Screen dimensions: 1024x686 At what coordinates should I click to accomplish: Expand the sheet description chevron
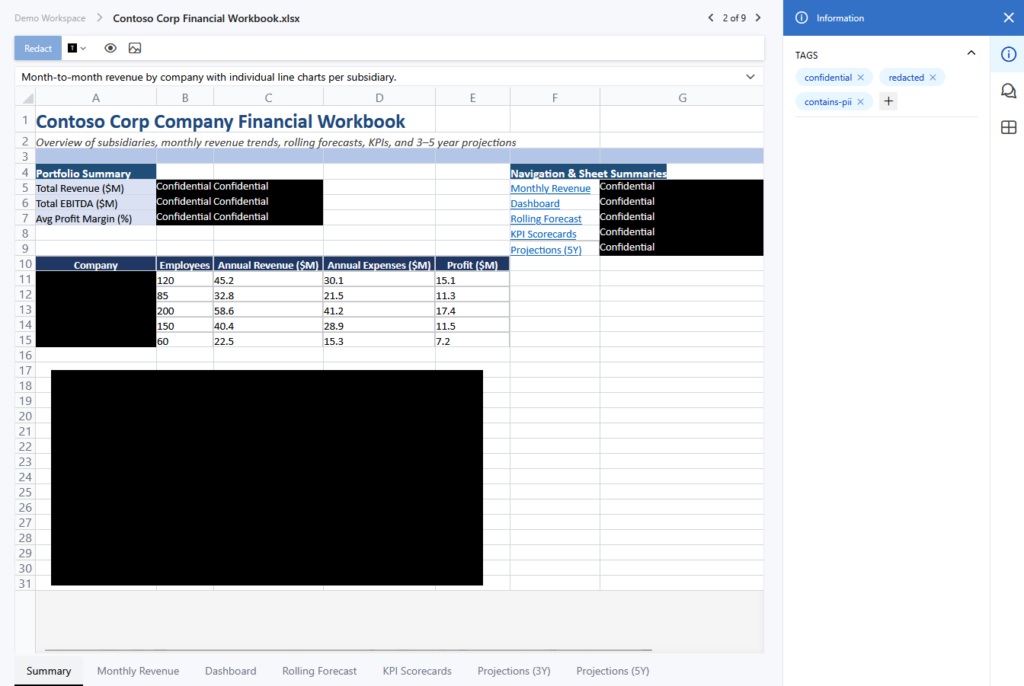point(750,77)
